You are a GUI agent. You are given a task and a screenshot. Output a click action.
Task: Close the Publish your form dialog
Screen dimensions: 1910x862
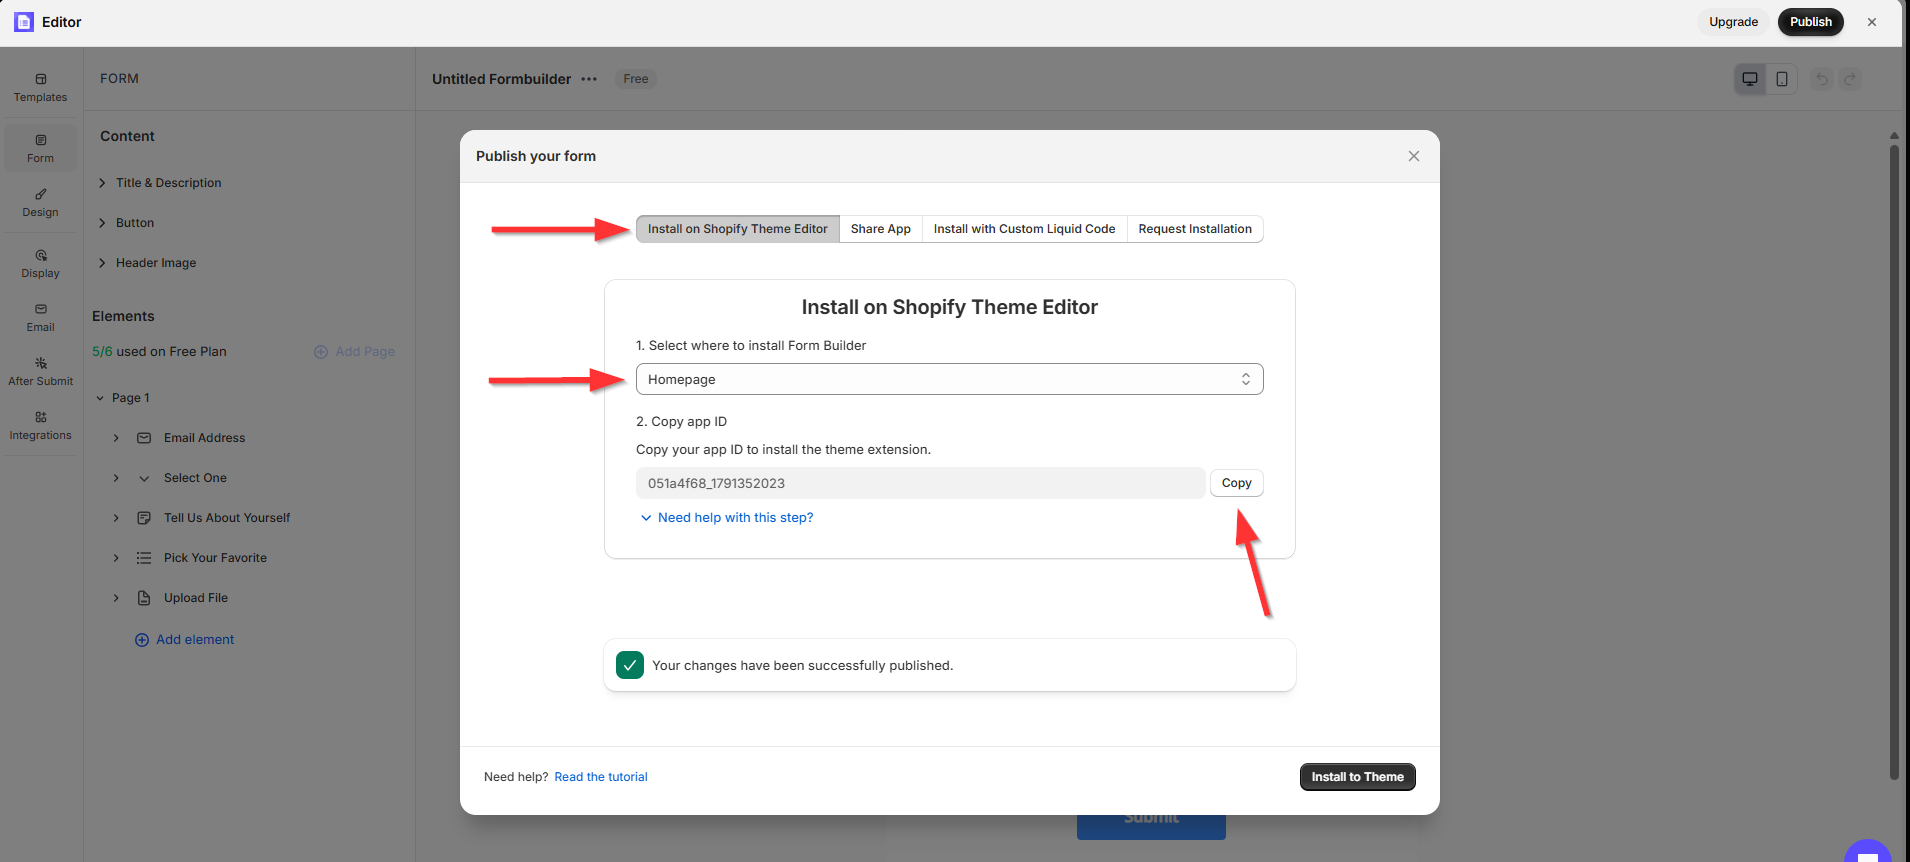(x=1414, y=156)
